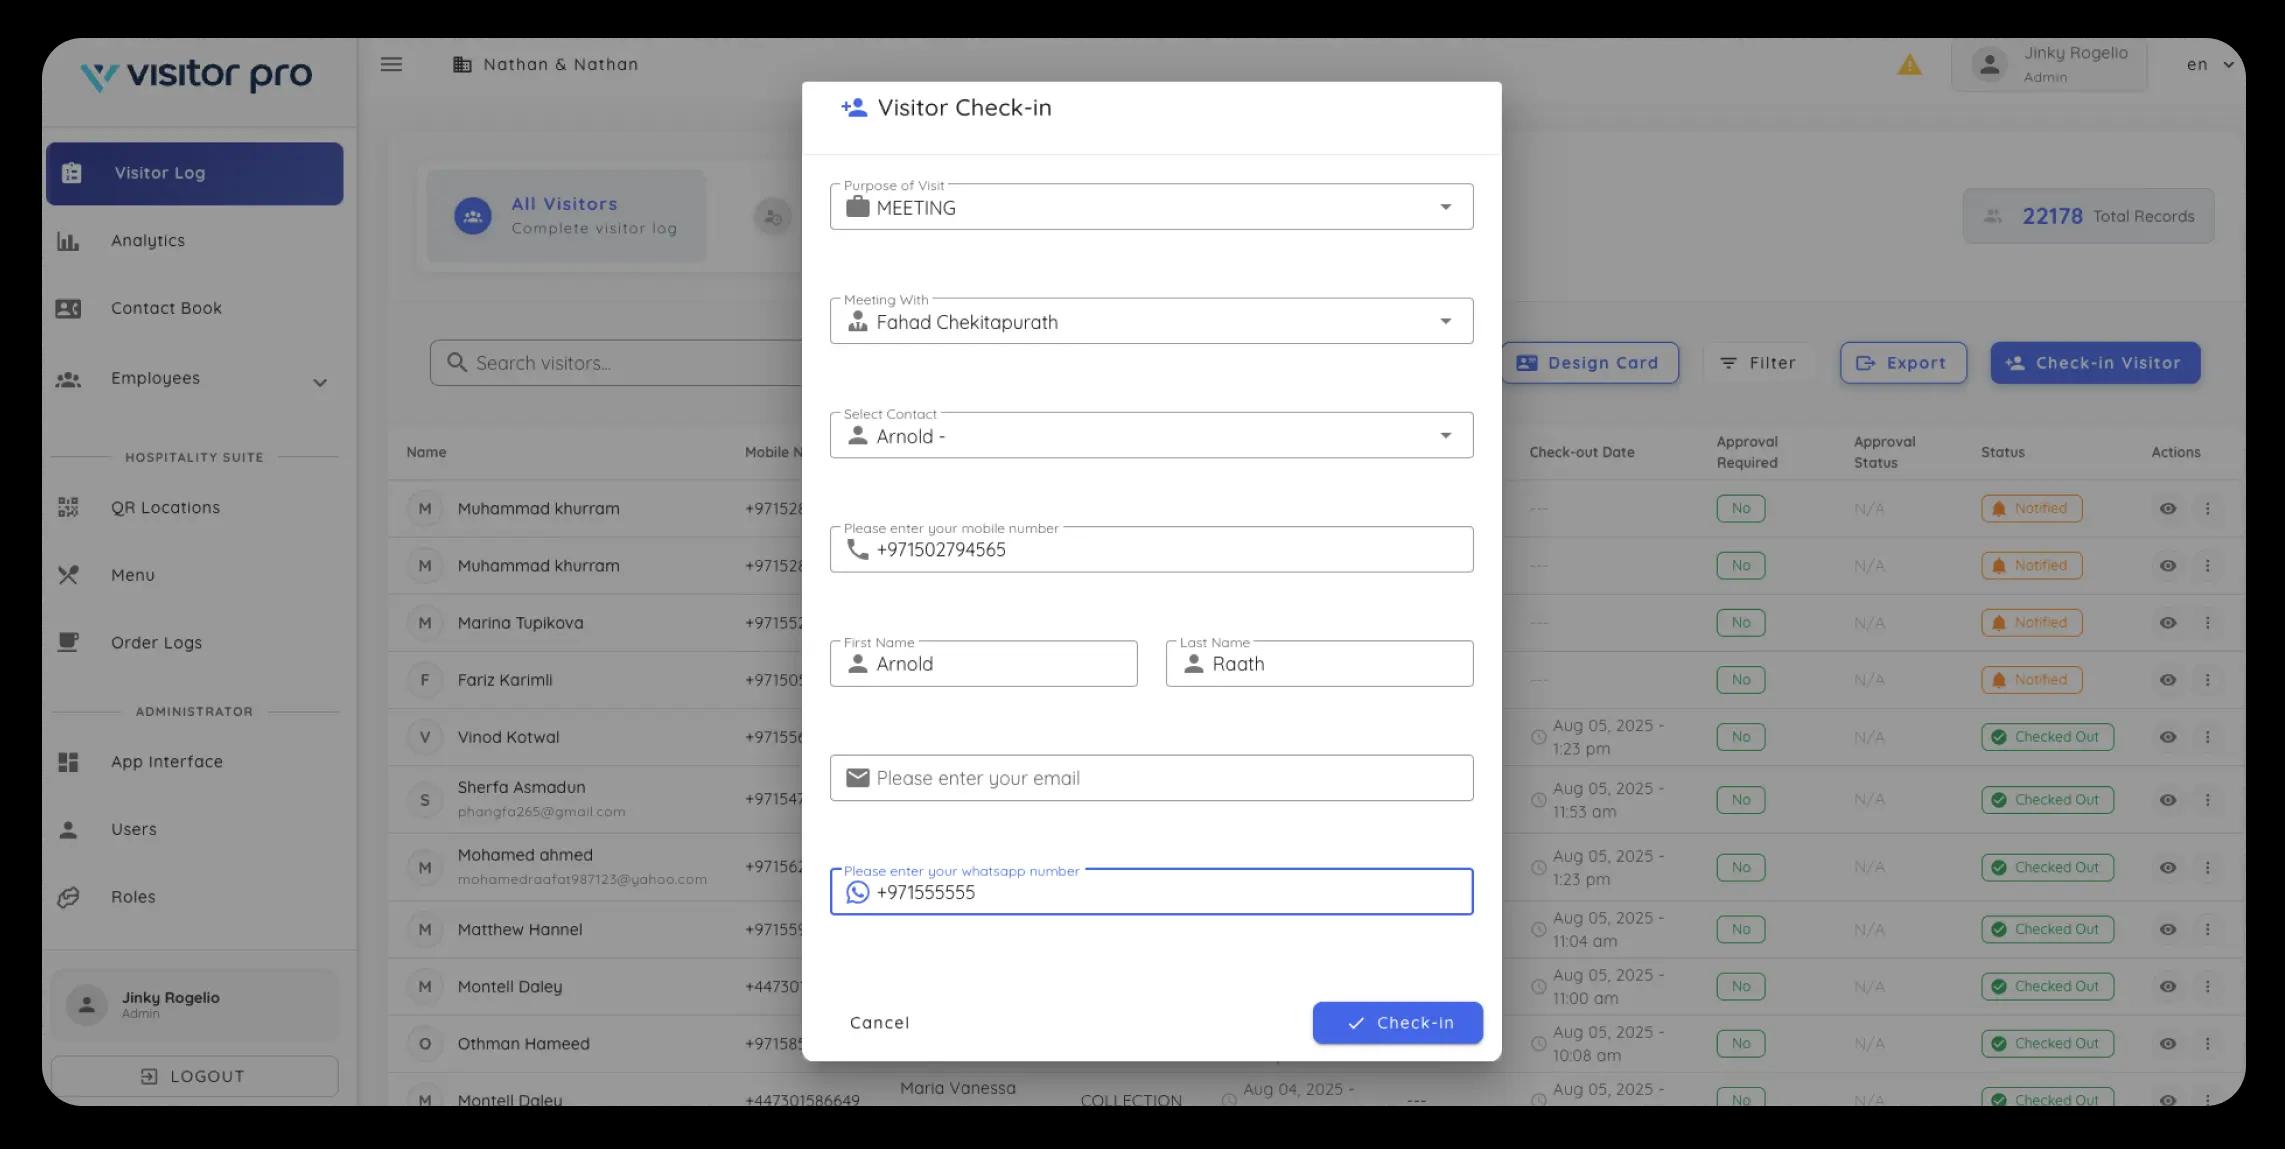
Task: Cancel the visitor check-in dialog
Action: point(879,1023)
